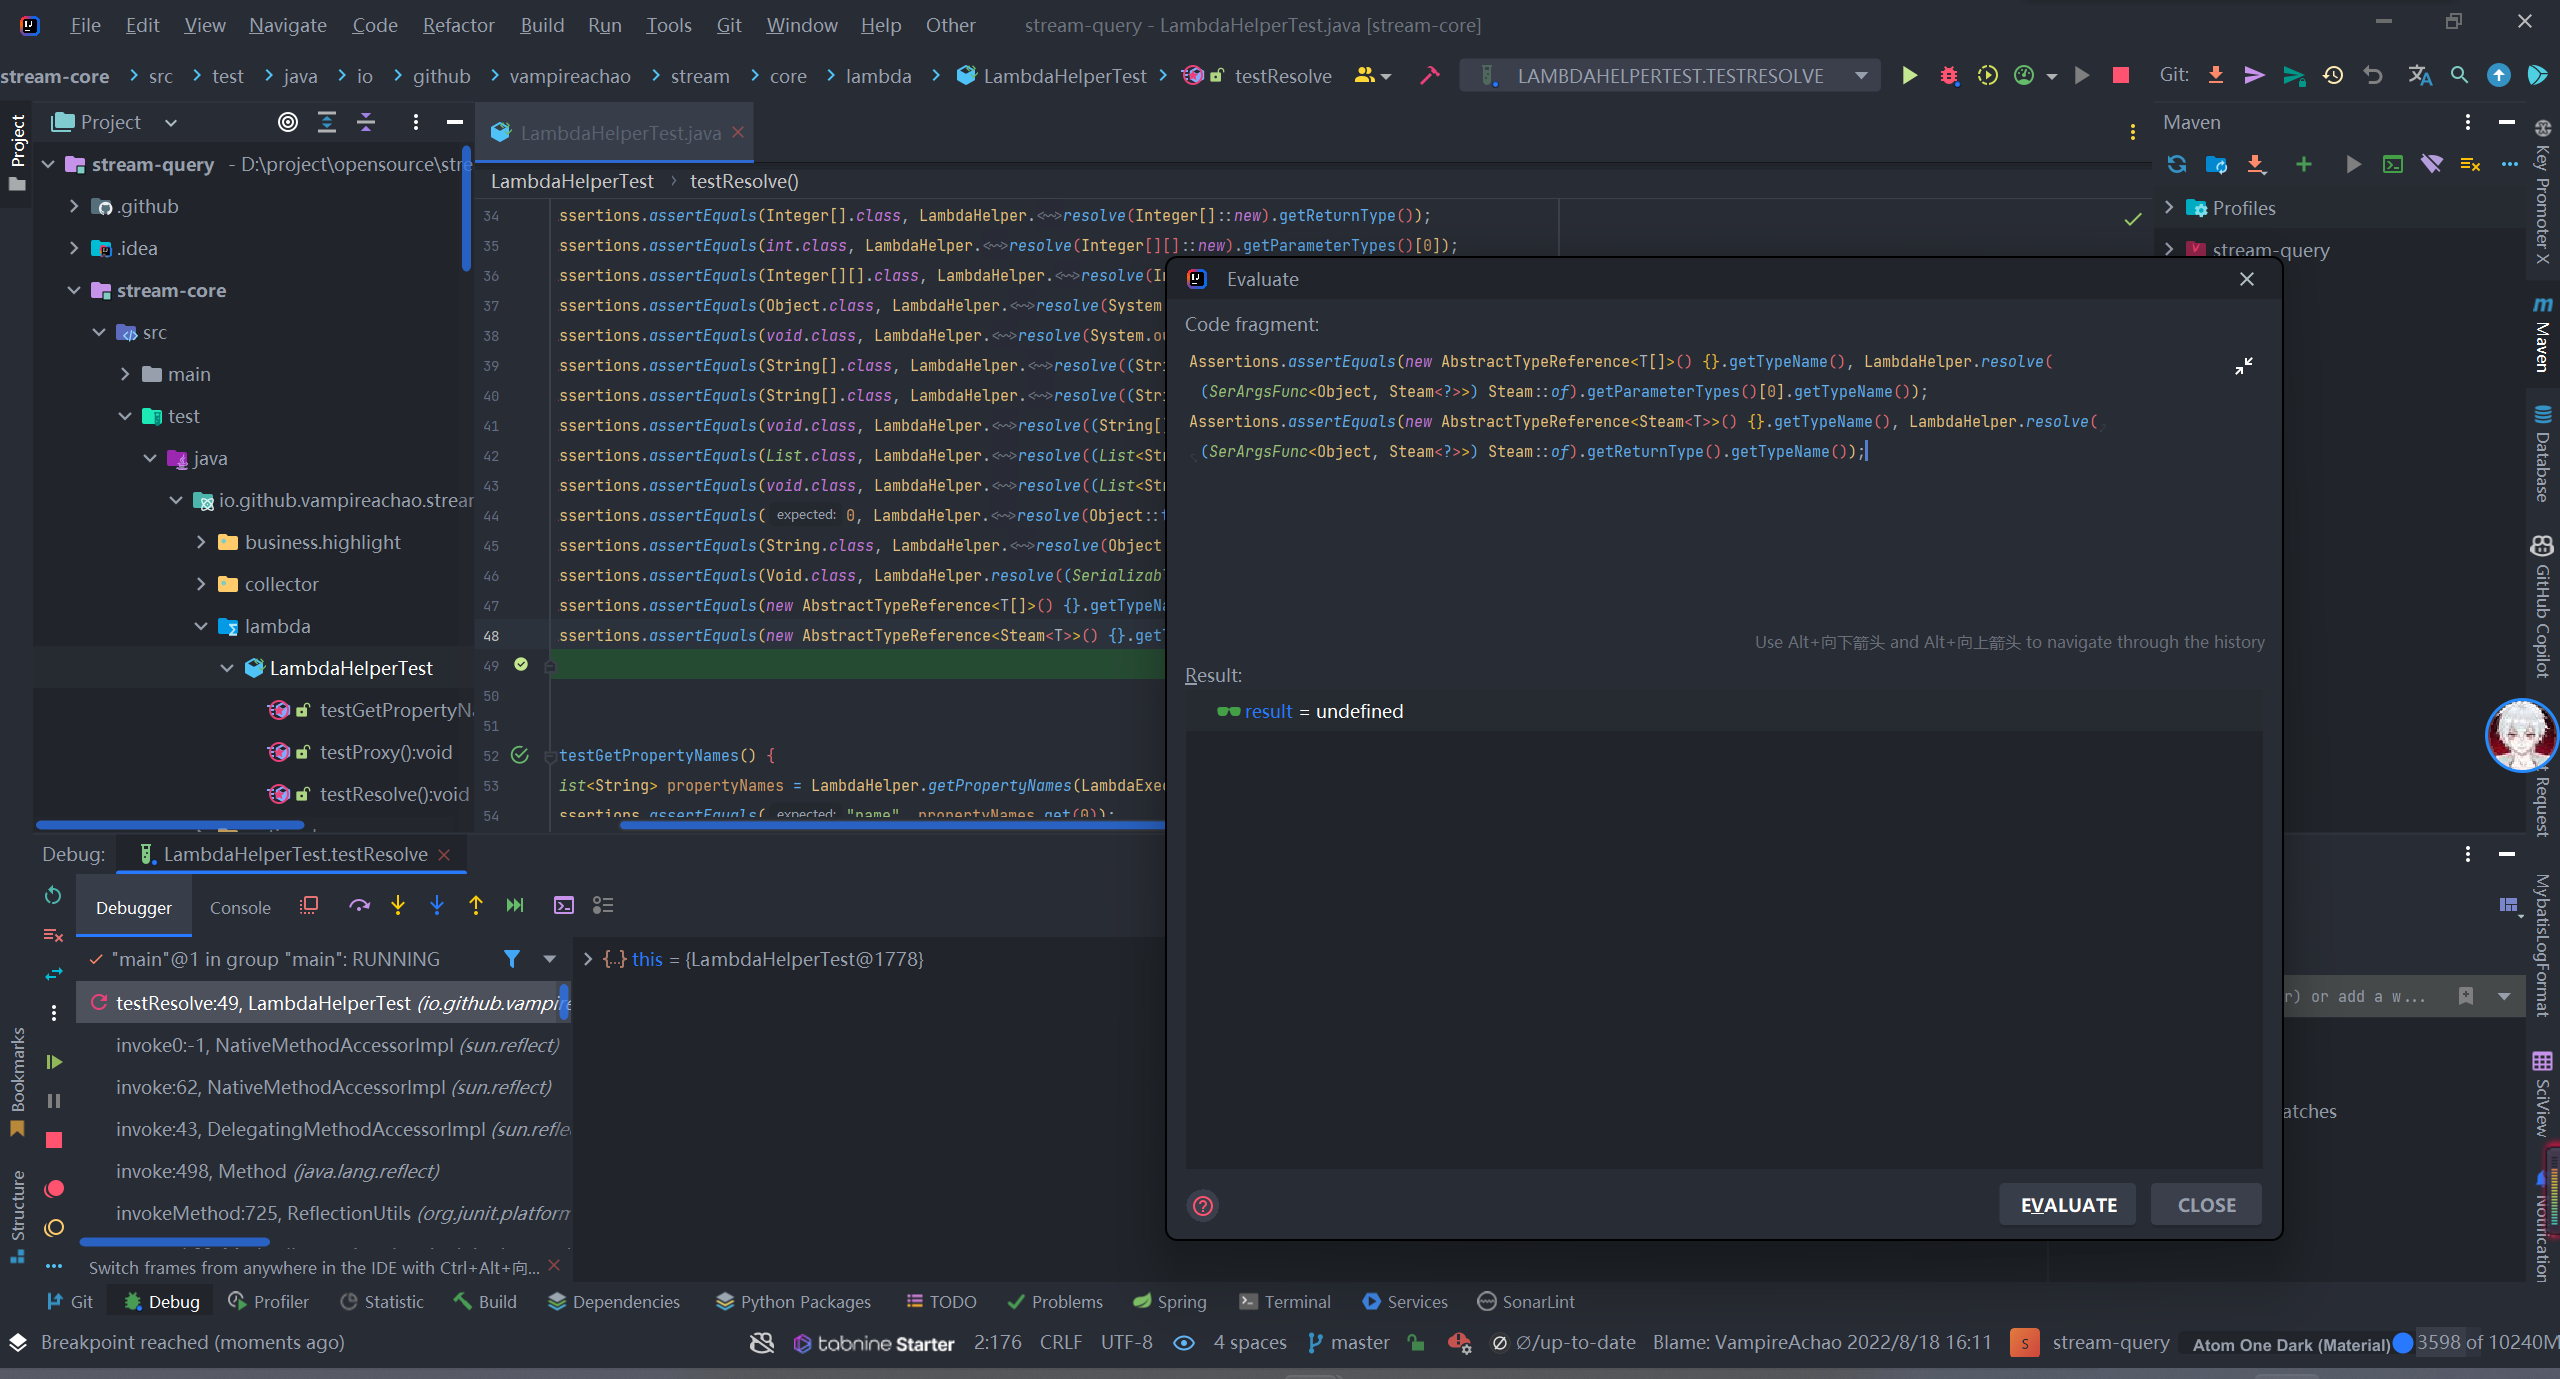Image resolution: width=2560 pixels, height=1379 pixels.
Task: Open the Evaluate Expression console icon
Action: (564, 906)
